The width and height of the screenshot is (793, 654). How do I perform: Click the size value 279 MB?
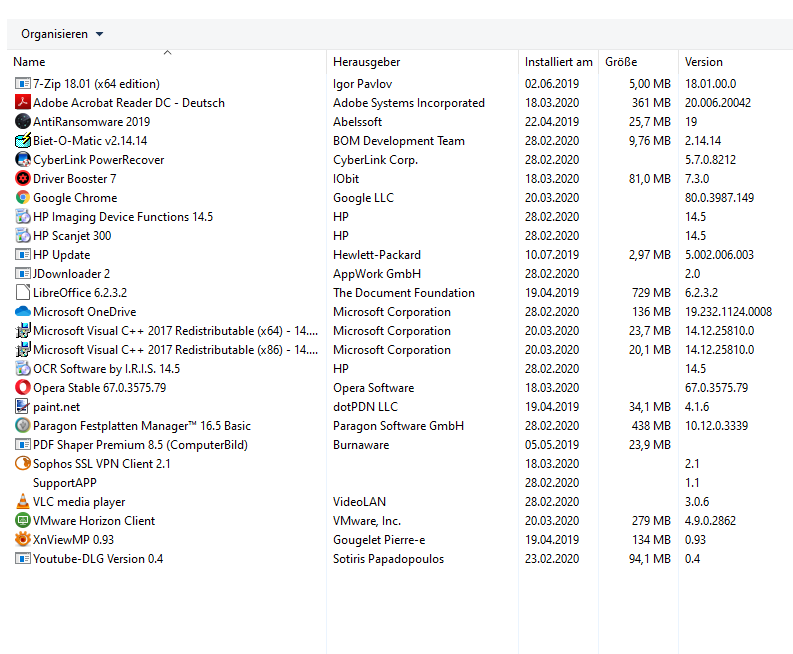[651, 521]
